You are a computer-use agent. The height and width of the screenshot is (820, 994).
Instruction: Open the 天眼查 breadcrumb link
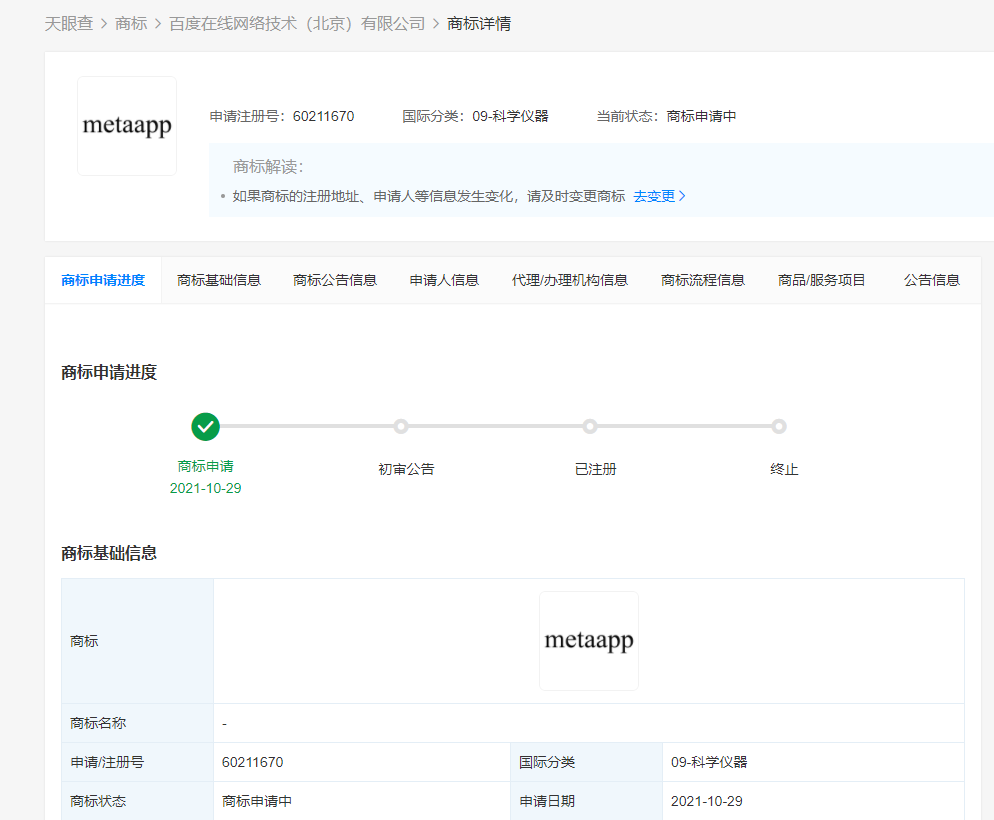point(68,23)
